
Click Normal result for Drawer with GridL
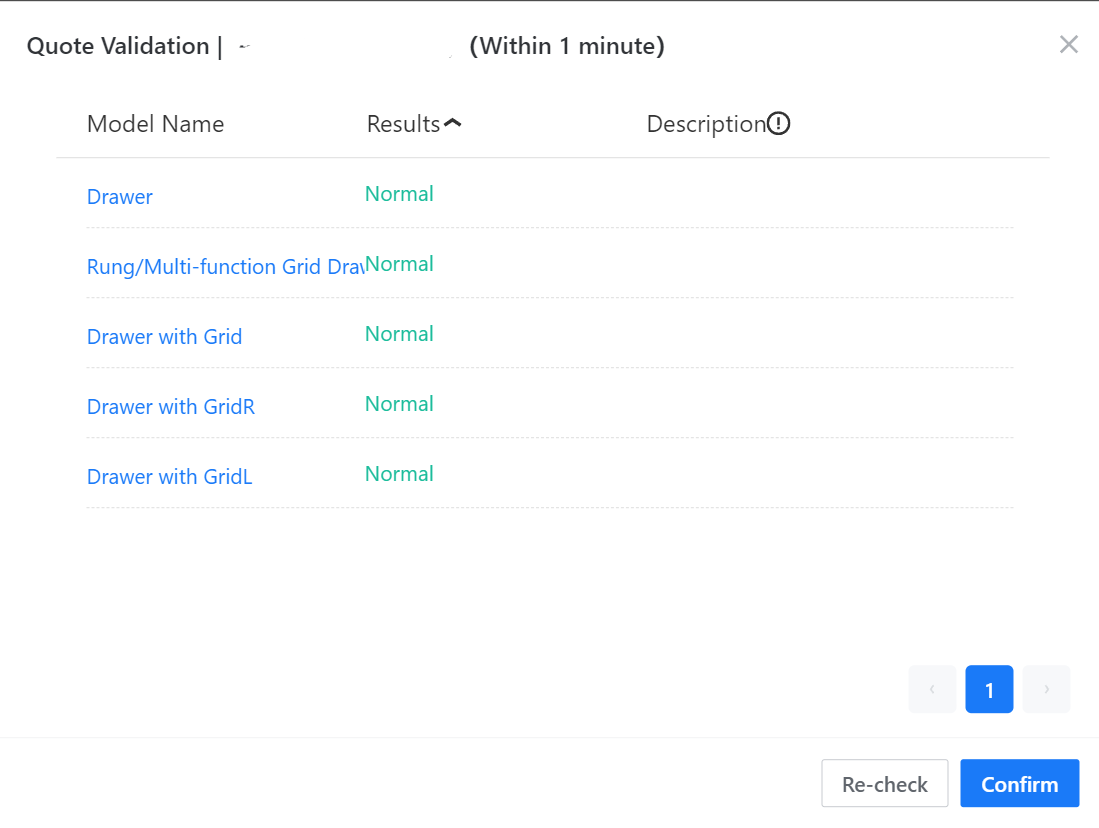tap(399, 474)
